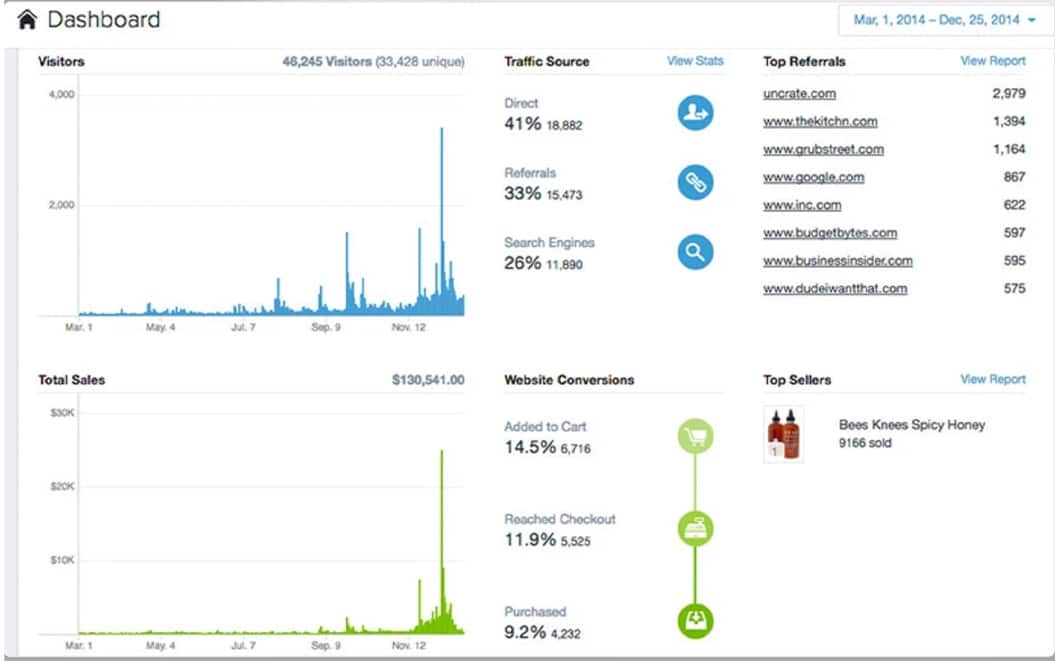Open the www.google.com referral link
Image resolution: width=1060 pixels, height=661 pixels.
pyautogui.click(x=813, y=177)
